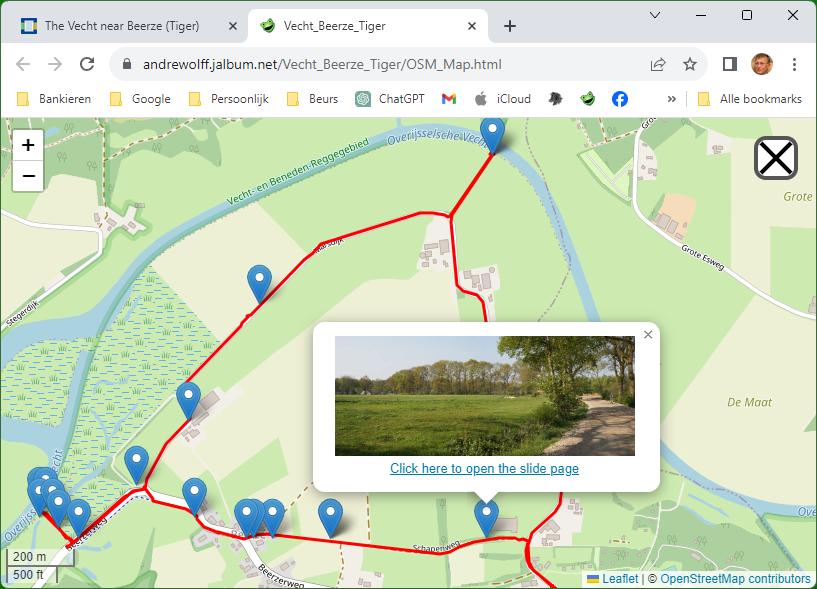Open the OpenStreetMap contributors link
The width and height of the screenshot is (817, 589).
735,579
